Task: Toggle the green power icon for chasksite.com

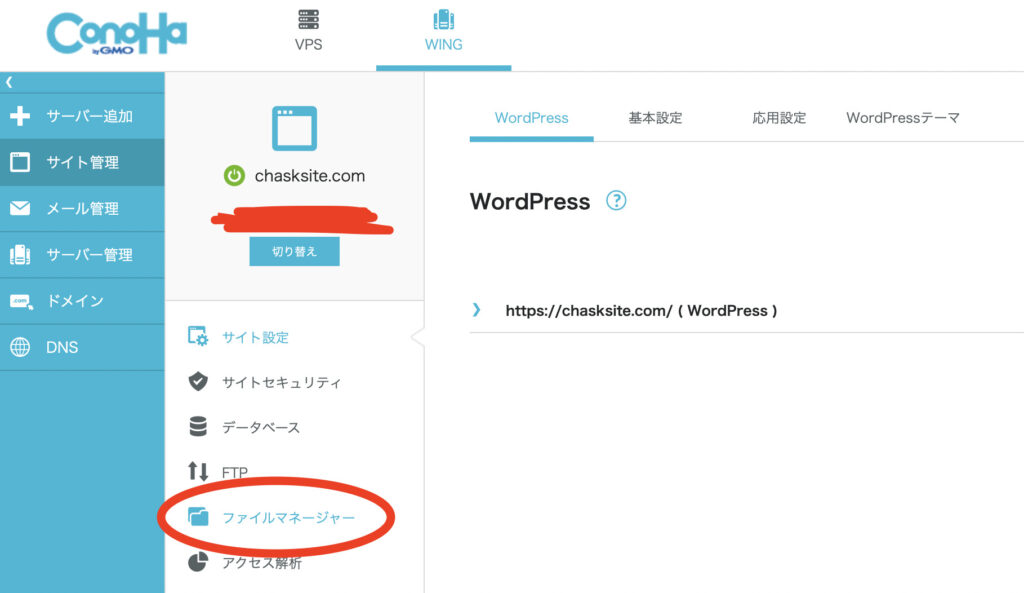Action: pos(234,175)
